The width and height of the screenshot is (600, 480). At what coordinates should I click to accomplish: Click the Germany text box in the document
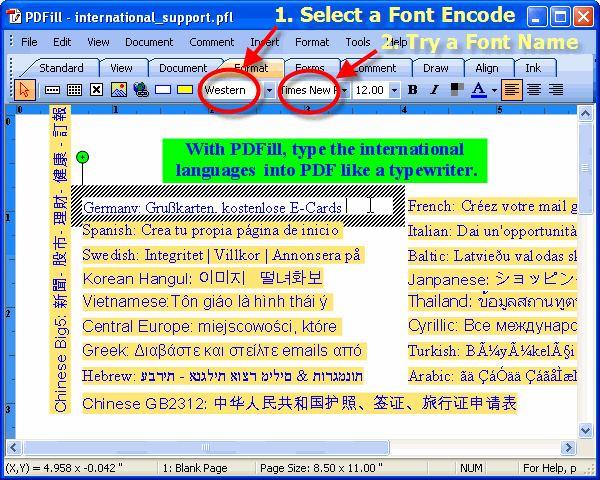(212, 207)
